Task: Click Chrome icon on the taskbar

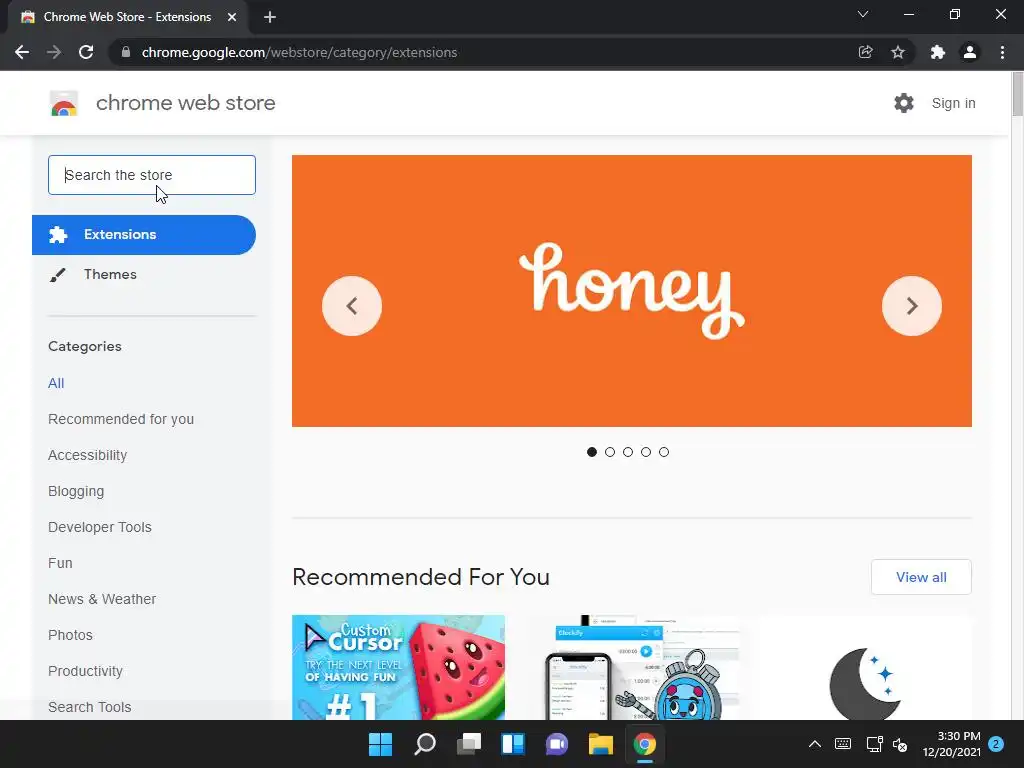Action: 645,744
